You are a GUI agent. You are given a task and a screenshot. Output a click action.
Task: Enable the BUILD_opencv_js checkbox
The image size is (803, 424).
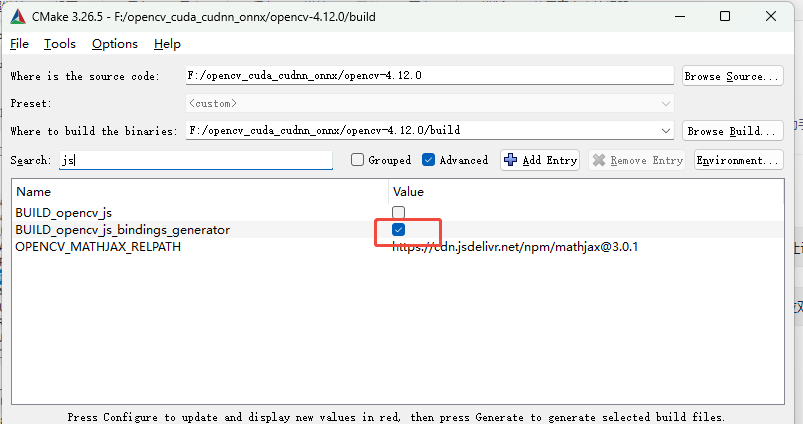[399, 212]
